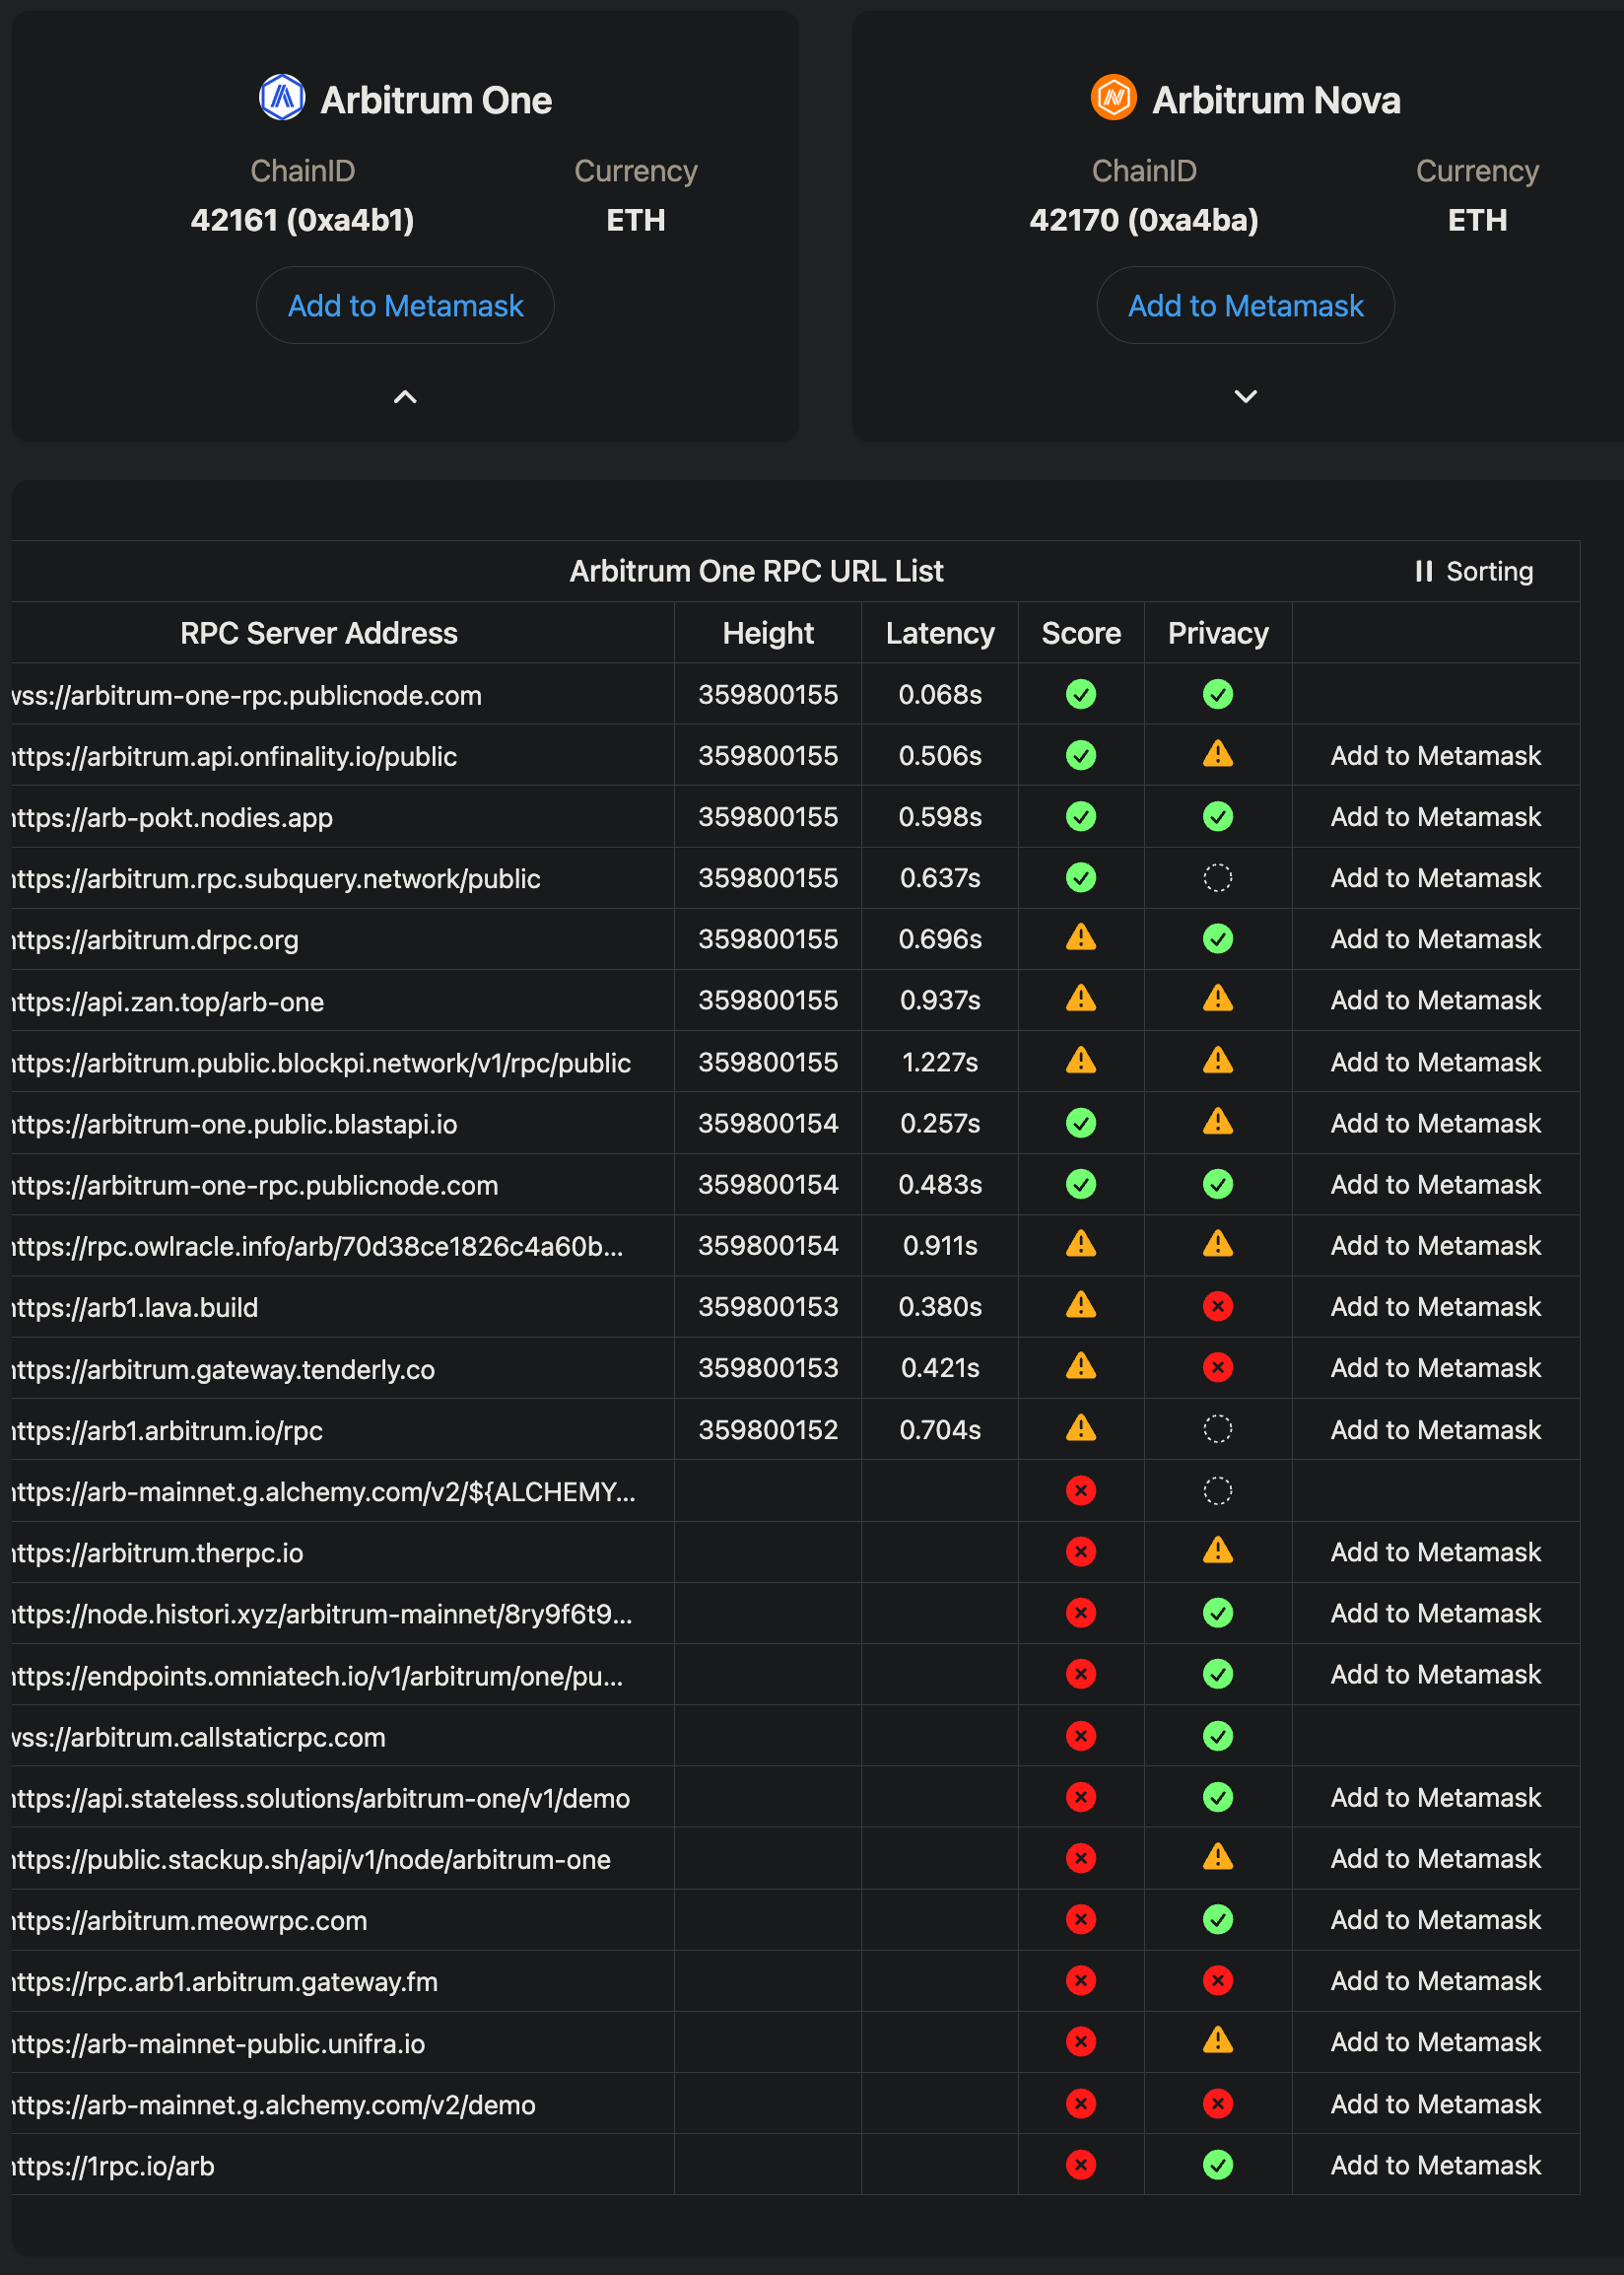Add arbitrum.drpc.org RPC to Metamask

1435,939
